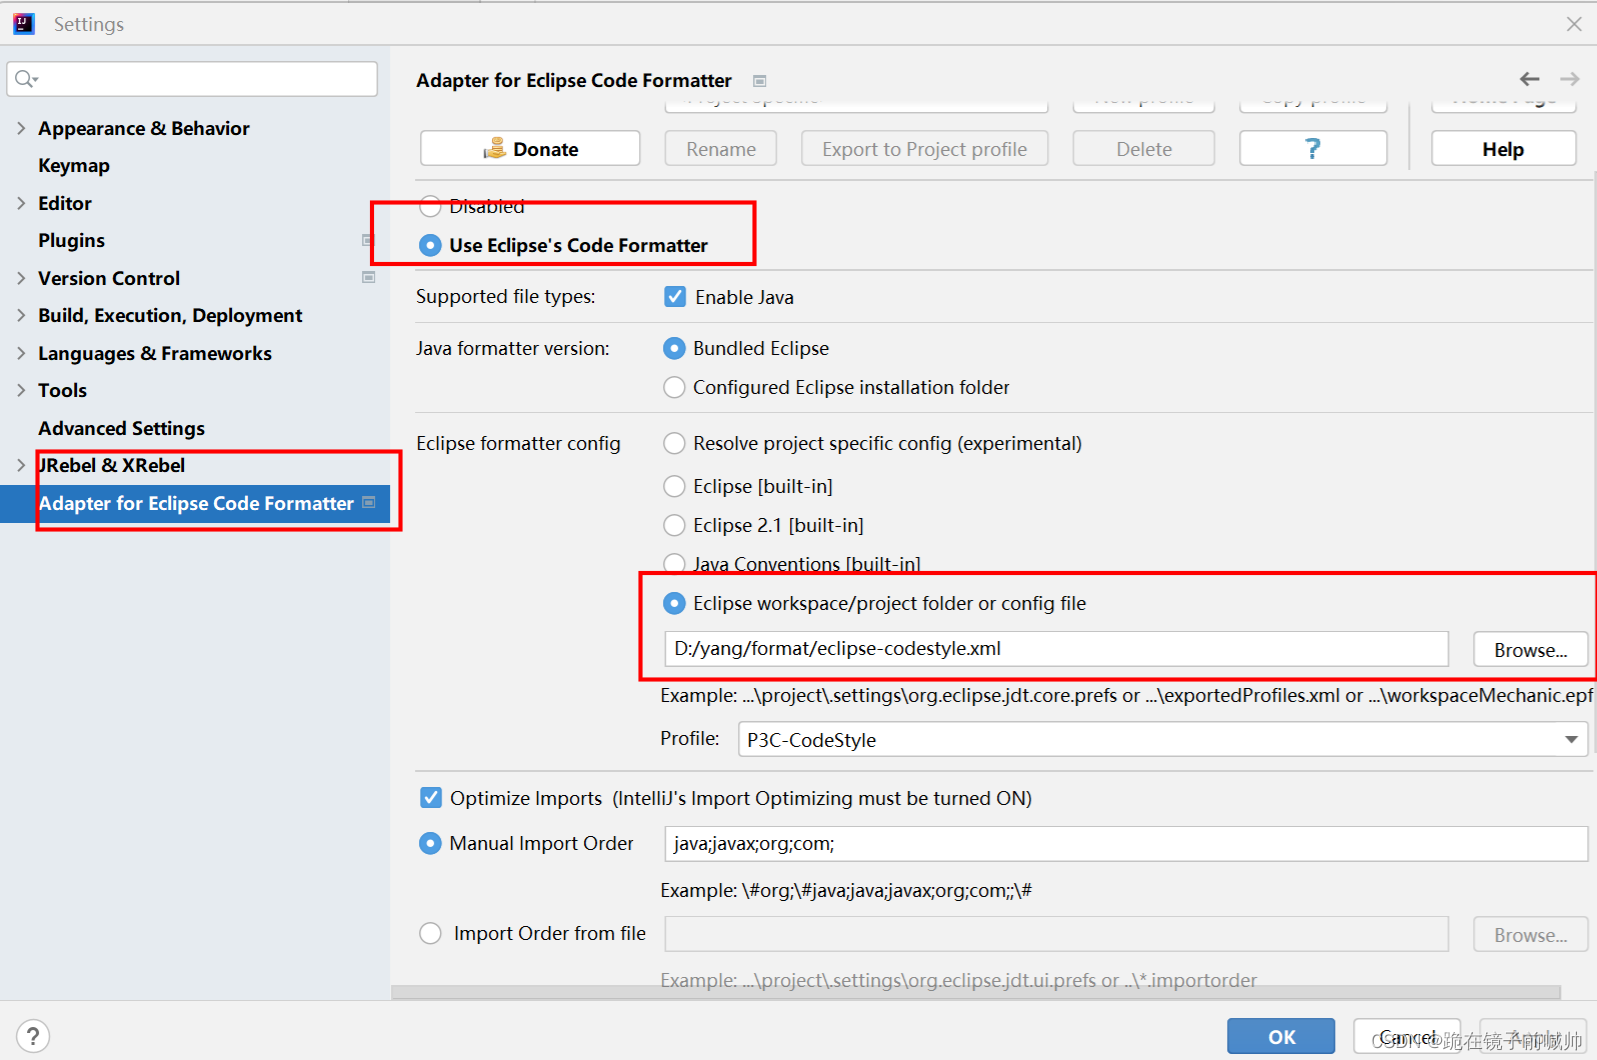The image size is (1597, 1060).
Task: Choose Bundled Eclipse formatter version
Action: [675, 348]
